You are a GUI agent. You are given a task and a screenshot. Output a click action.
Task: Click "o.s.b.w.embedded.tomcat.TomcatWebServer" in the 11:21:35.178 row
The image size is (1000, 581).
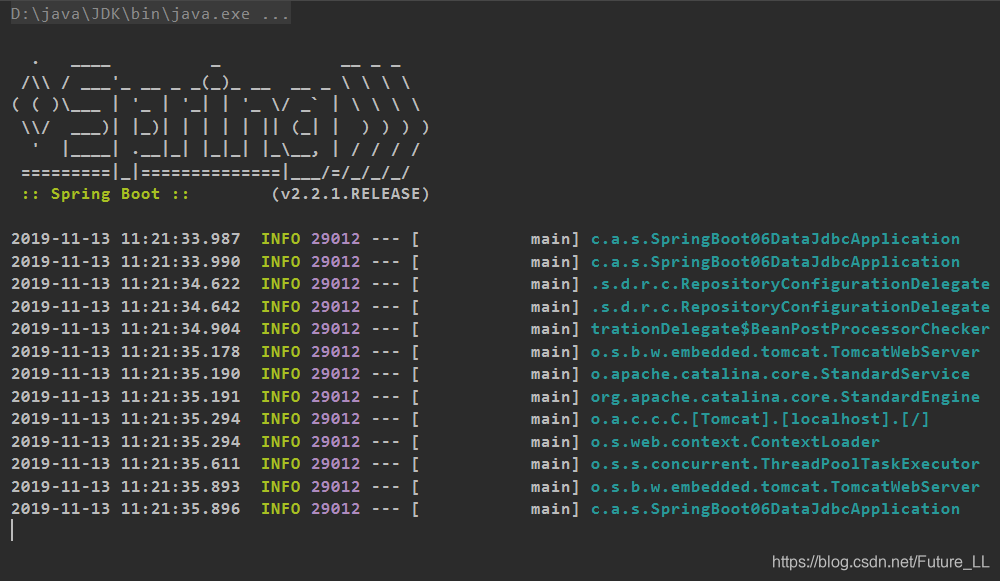pyautogui.click(x=785, y=352)
